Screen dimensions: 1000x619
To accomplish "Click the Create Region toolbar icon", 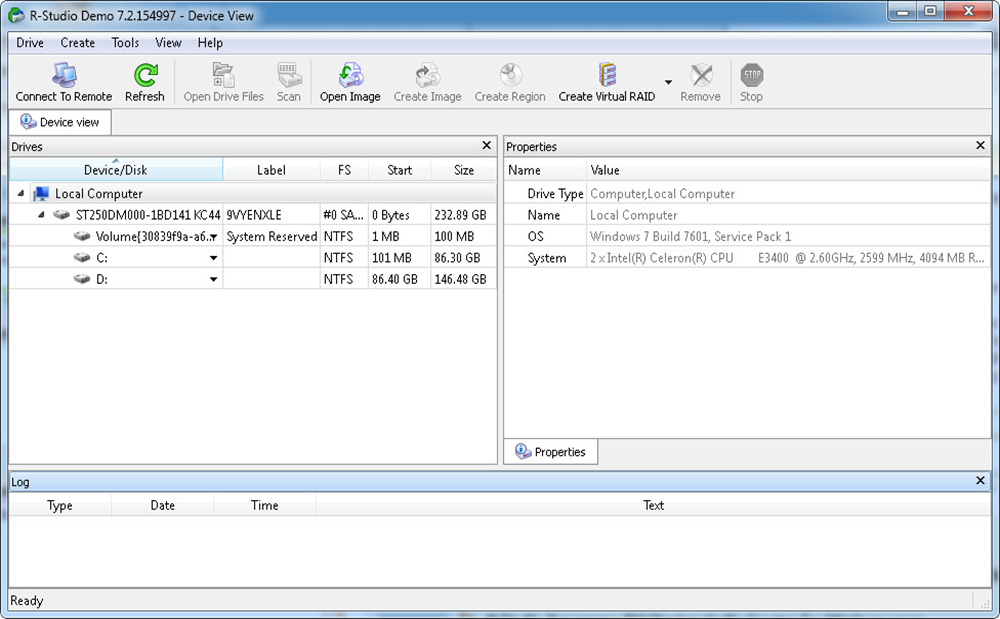I will click(510, 75).
